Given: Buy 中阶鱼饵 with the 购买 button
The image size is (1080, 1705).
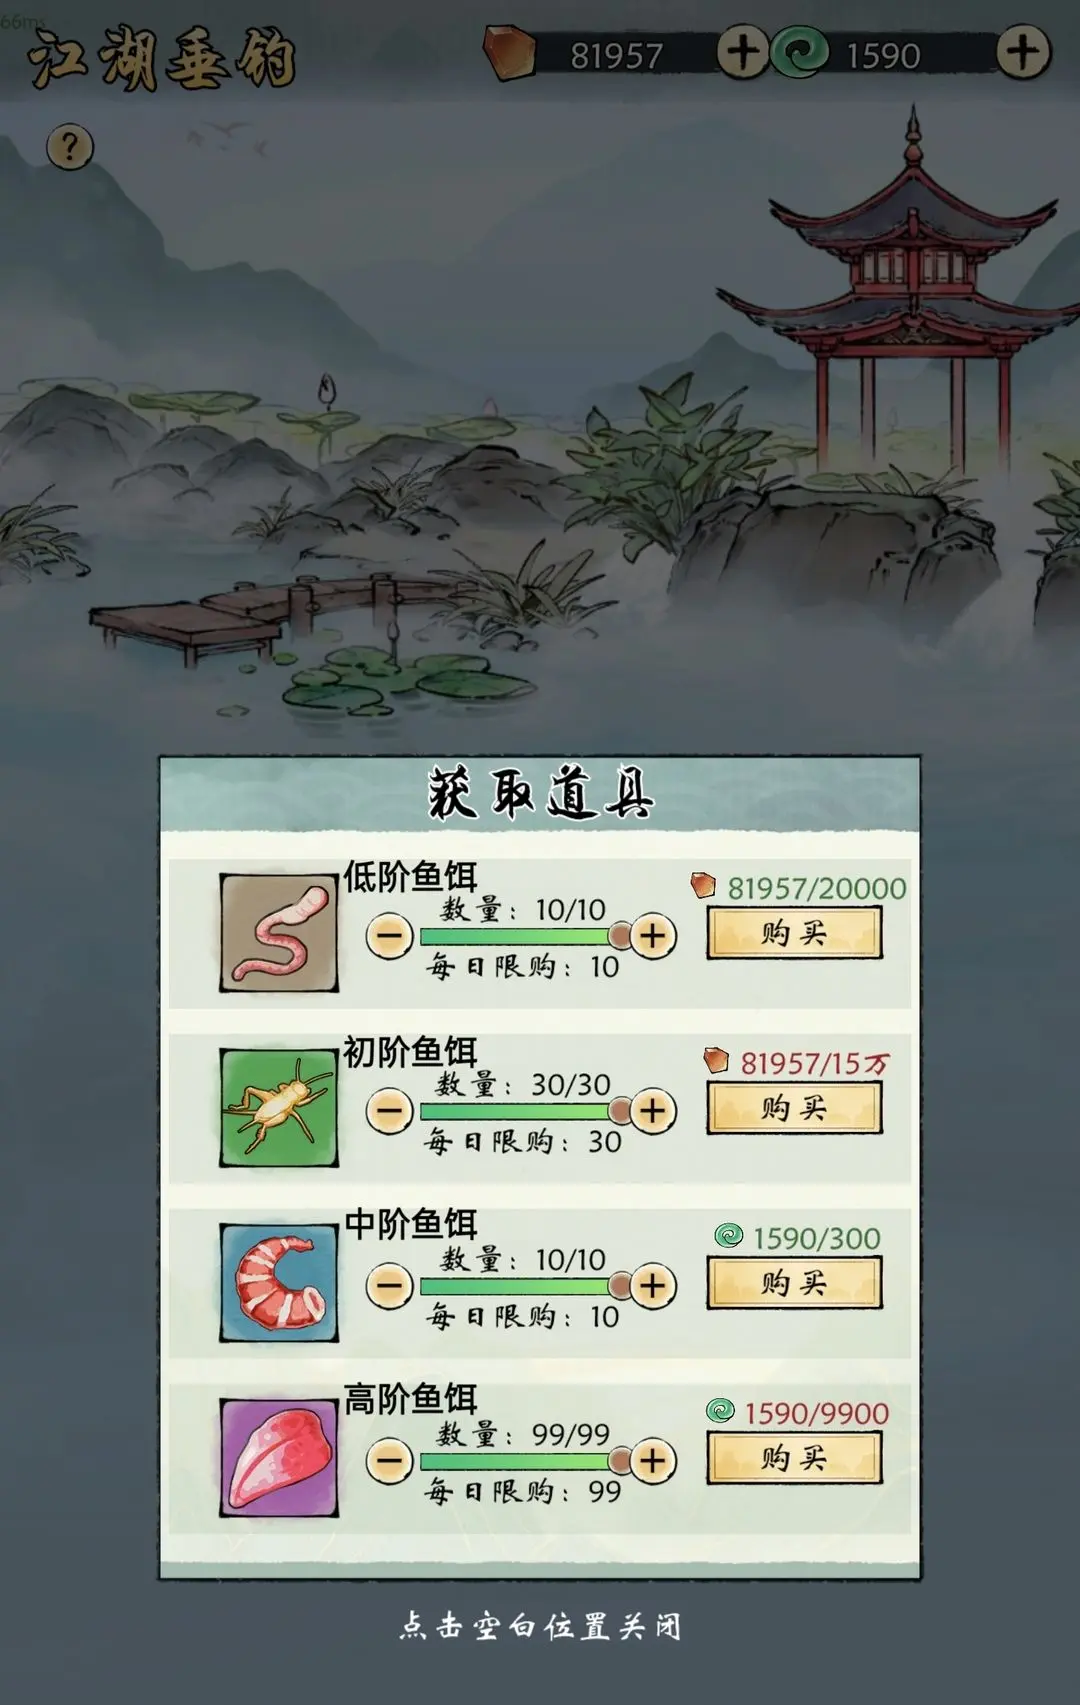Looking at the screenshot, I should coord(794,1283).
